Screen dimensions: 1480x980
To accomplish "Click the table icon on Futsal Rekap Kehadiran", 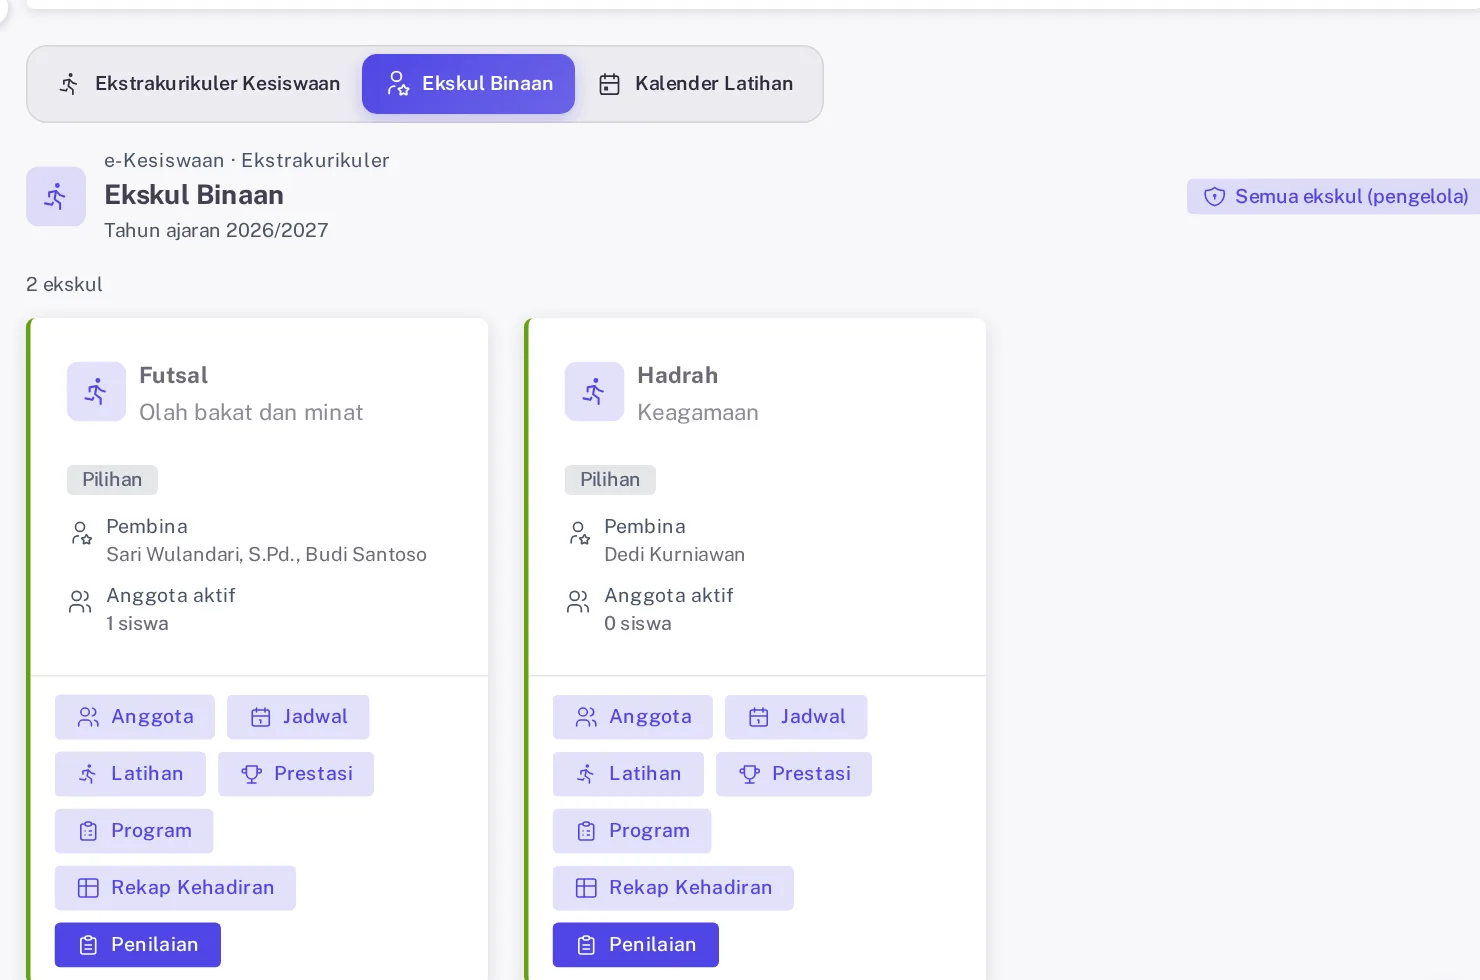I will tap(88, 888).
